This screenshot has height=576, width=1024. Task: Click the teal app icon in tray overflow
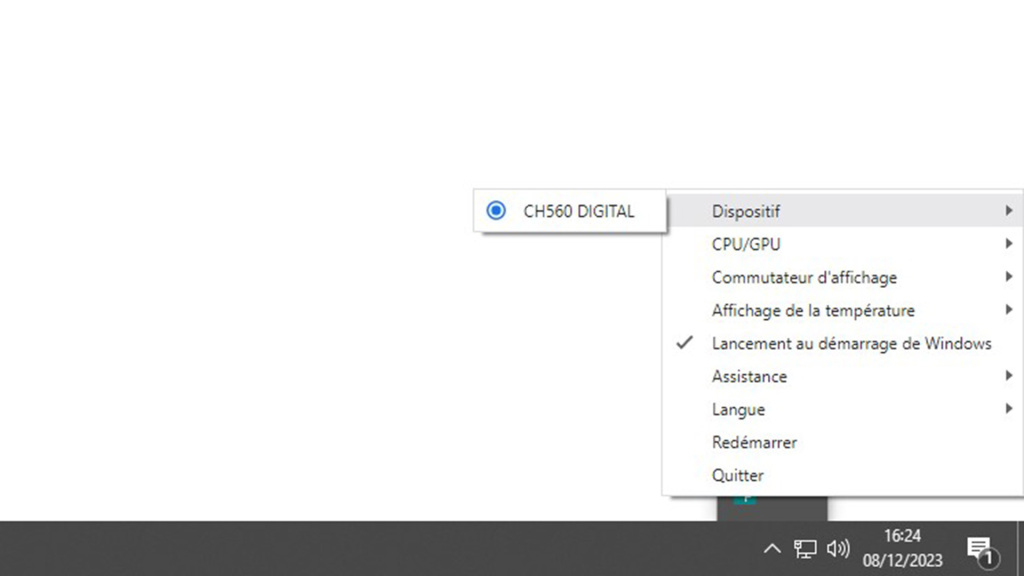[745, 499]
